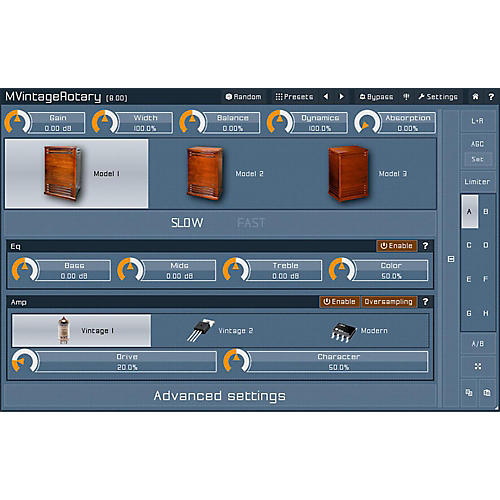
Task: Expand the Advanced settings panel
Action: pos(220,396)
